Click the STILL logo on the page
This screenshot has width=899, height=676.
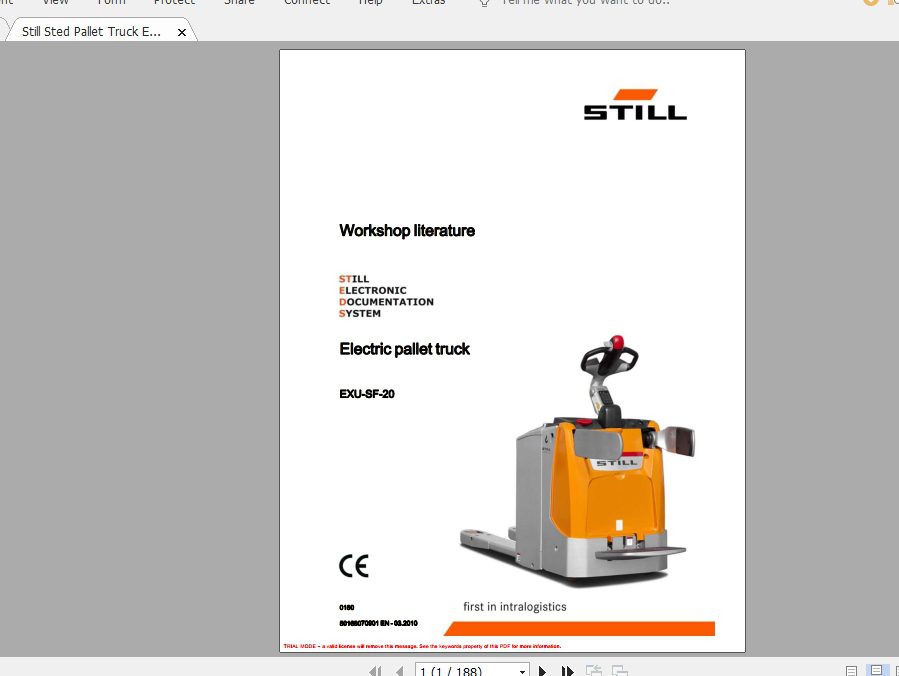[635, 104]
